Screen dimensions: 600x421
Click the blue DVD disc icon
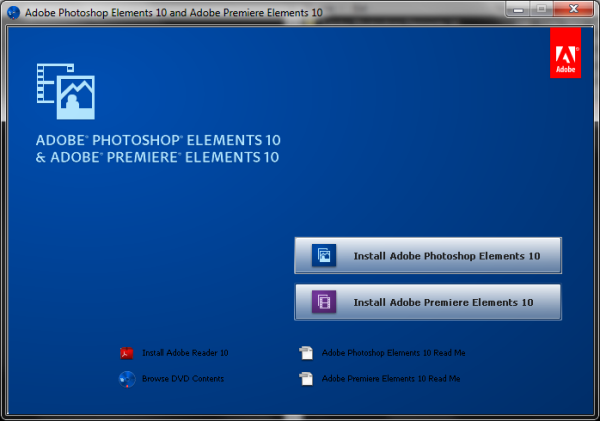[x=127, y=379]
